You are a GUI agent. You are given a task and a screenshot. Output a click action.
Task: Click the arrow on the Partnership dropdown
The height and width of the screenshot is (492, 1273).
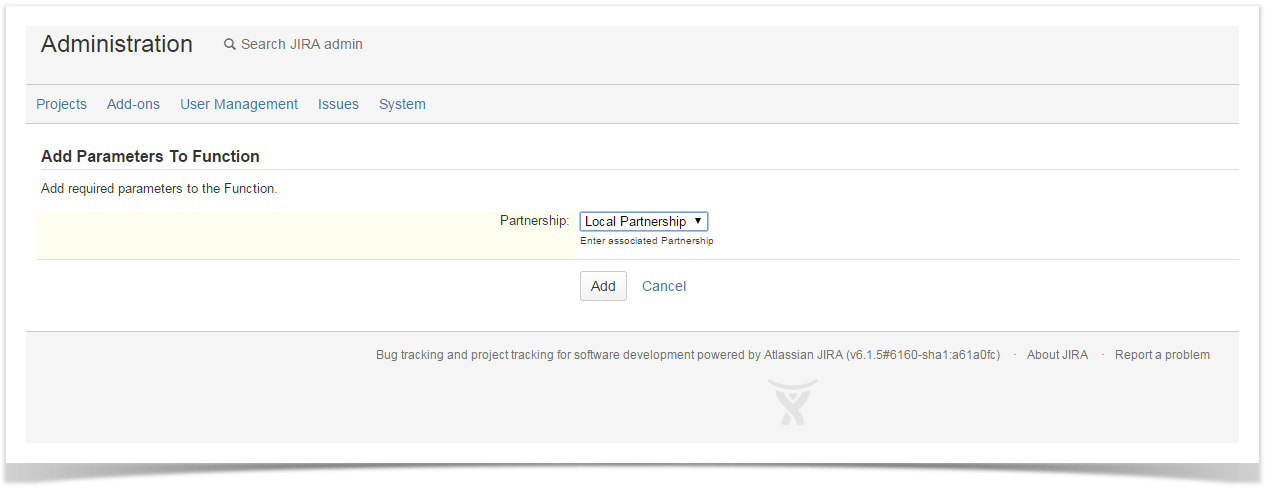tap(697, 221)
